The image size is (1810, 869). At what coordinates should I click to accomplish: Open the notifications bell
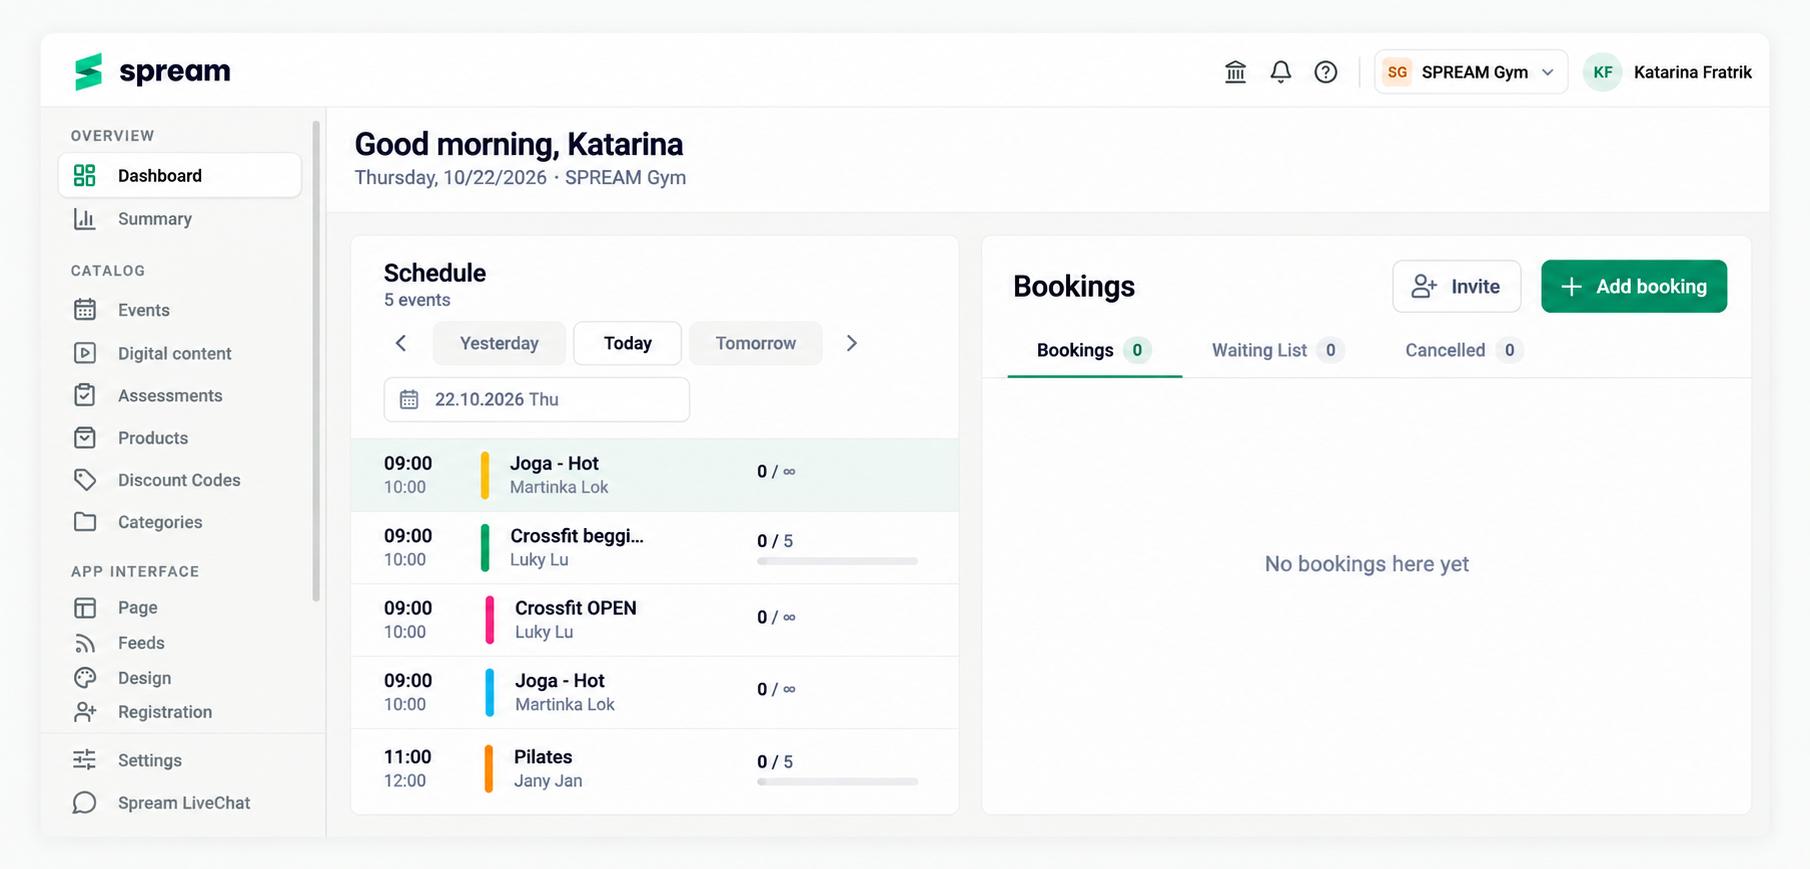click(1280, 72)
